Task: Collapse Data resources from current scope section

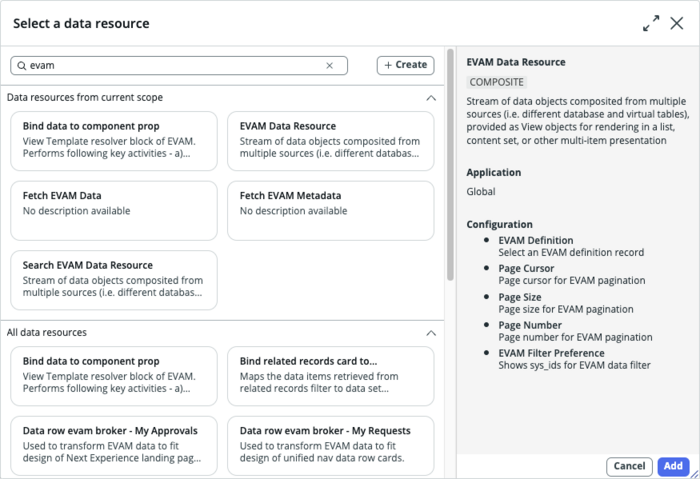Action: pos(431,98)
